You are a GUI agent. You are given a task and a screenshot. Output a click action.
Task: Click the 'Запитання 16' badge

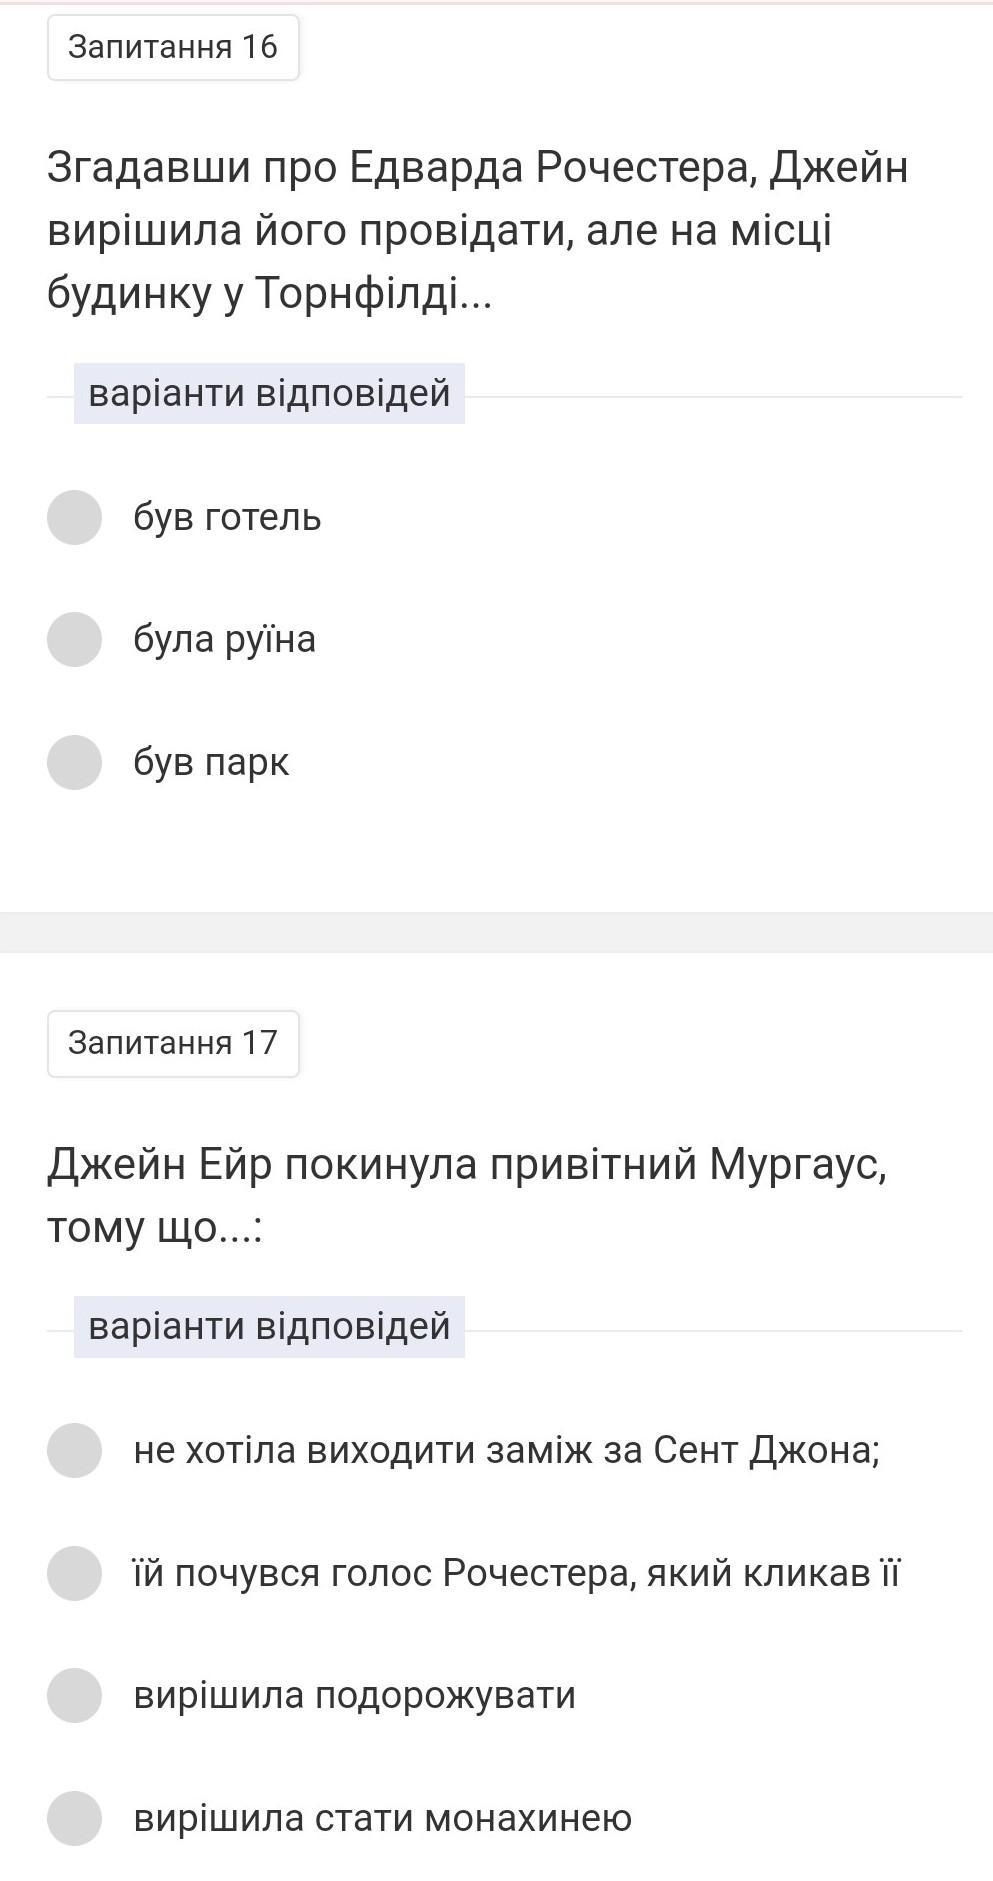click(173, 47)
